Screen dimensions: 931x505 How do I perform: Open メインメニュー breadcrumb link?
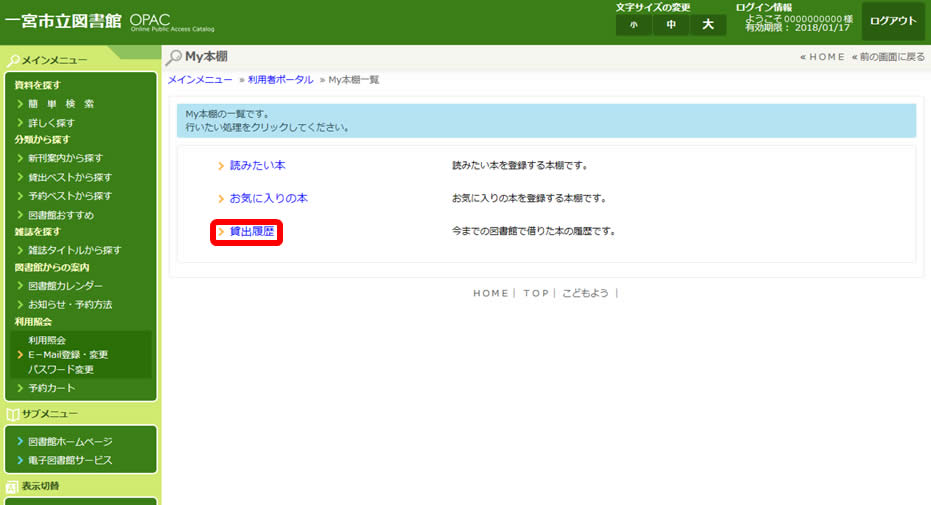coord(200,80)
